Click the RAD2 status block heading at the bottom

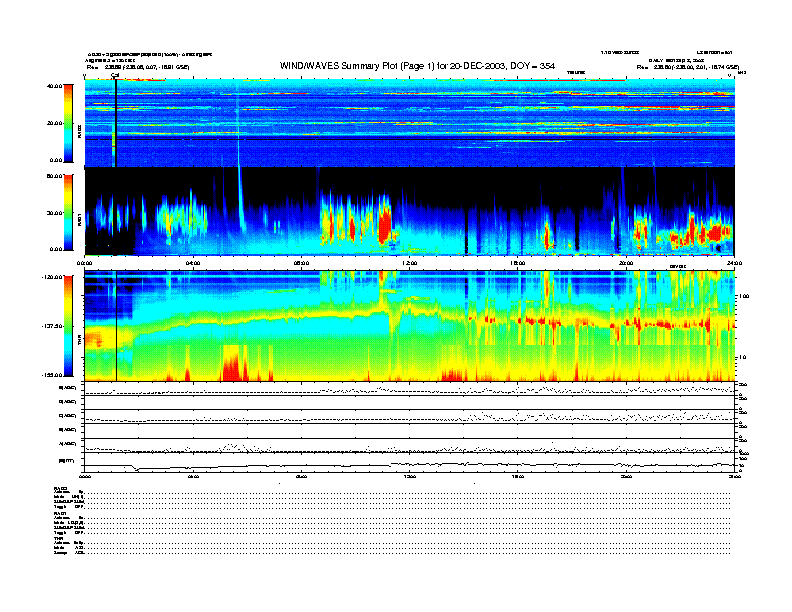(61, 488)
